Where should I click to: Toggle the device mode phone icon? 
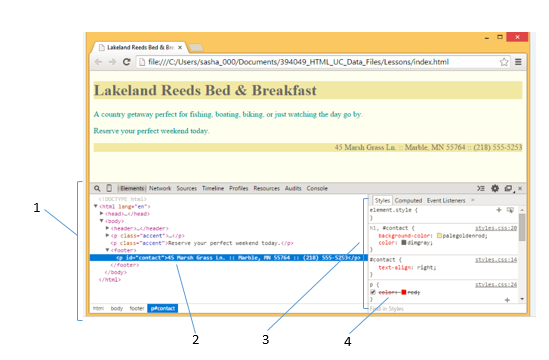(x=109, y=188)
